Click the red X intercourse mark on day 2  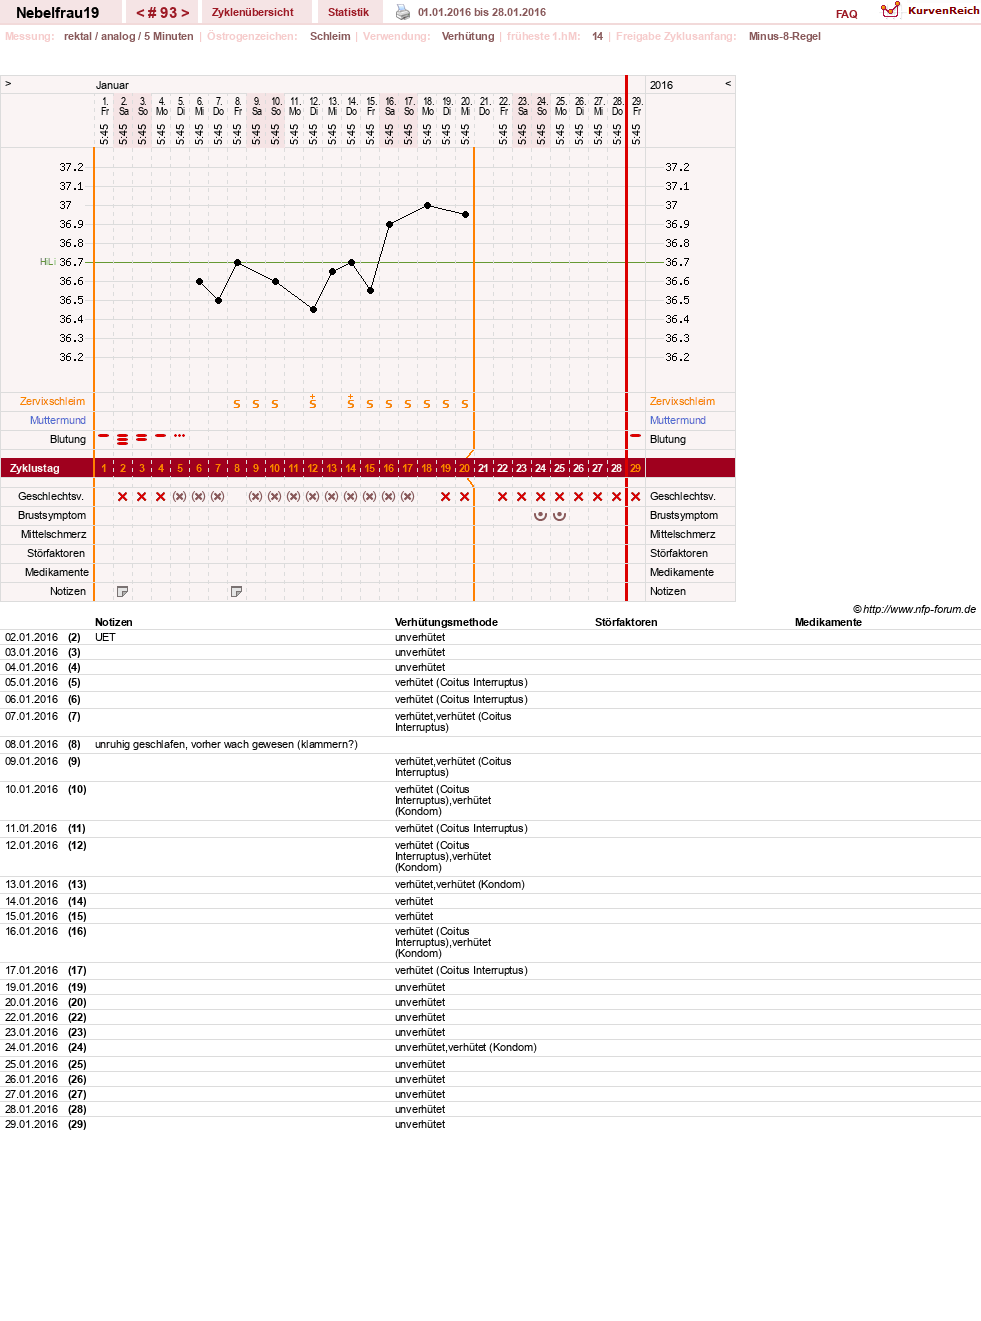(x=123, y=497)
